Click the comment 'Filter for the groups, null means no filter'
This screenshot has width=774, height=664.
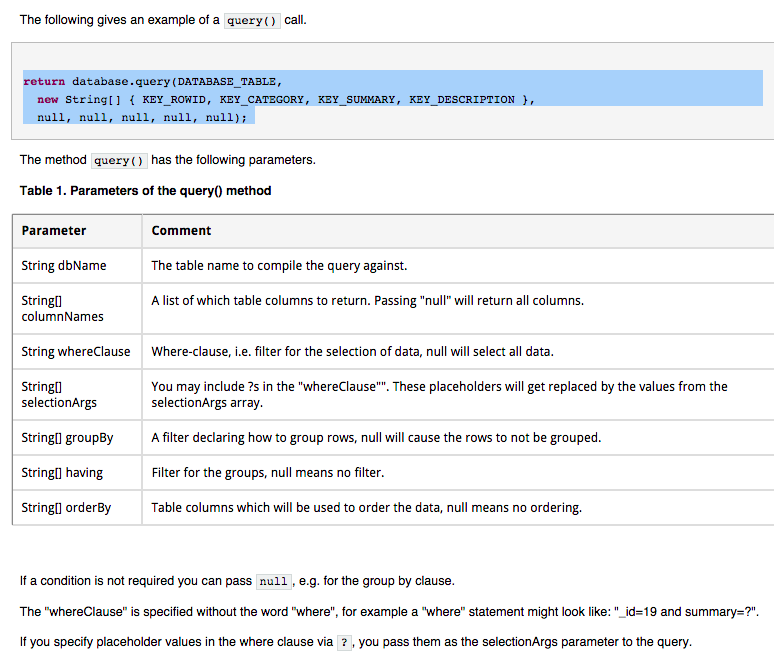268,472
